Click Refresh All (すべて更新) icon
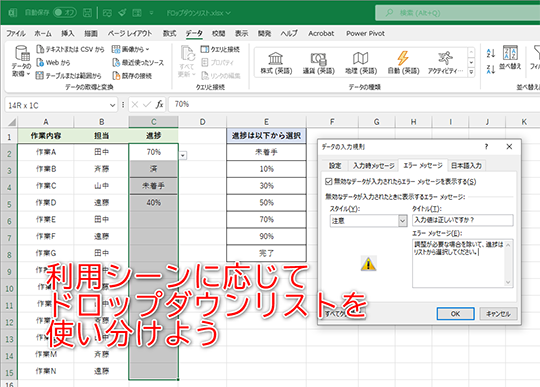The width and height of the screenshot is (540, 387). click(187, 54)
